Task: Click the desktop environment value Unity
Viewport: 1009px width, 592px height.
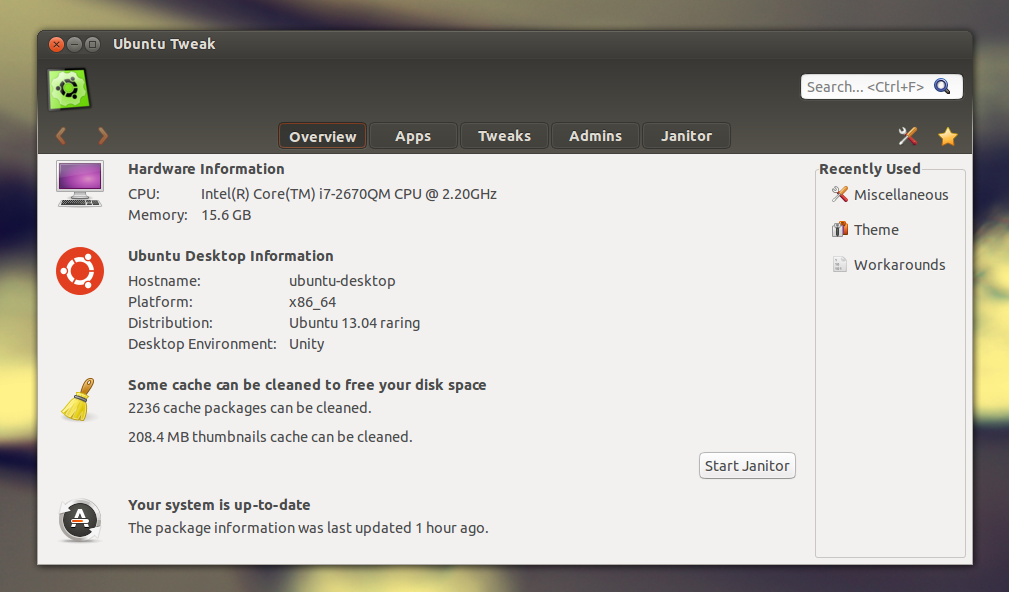Action: tap(306, 344)
